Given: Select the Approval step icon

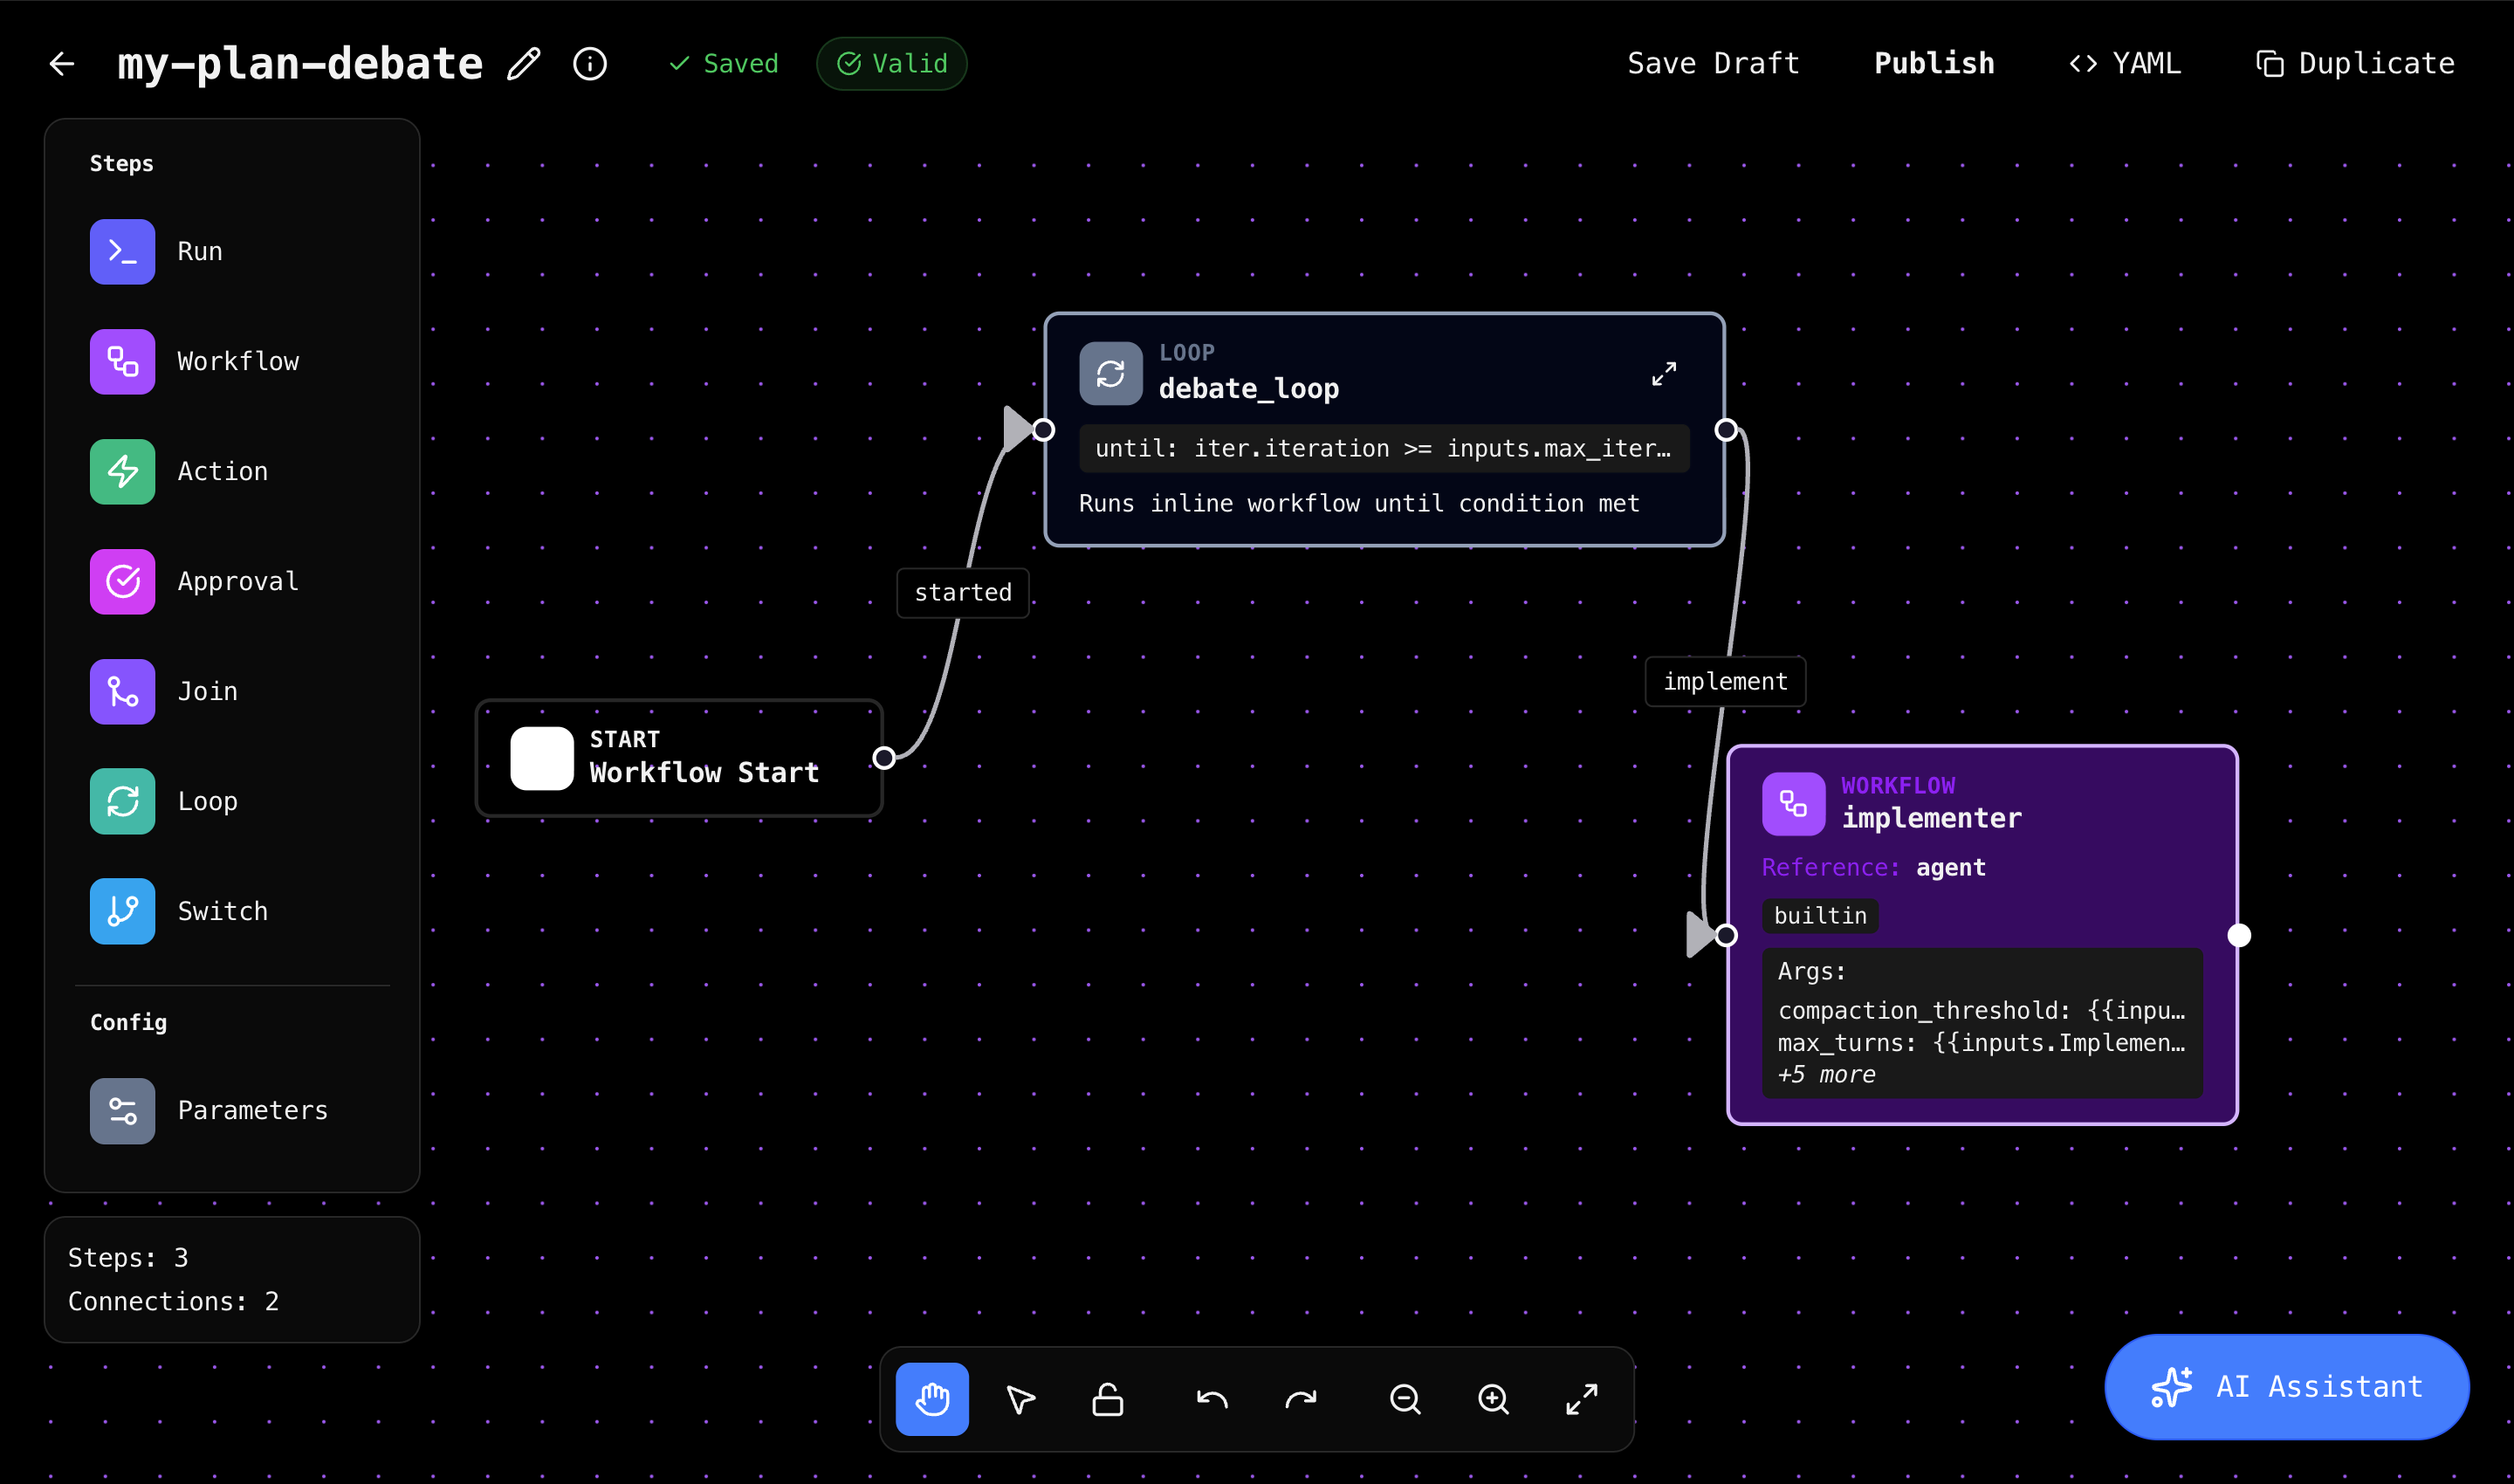Looking at the screenshot, I should pos(122,582).
